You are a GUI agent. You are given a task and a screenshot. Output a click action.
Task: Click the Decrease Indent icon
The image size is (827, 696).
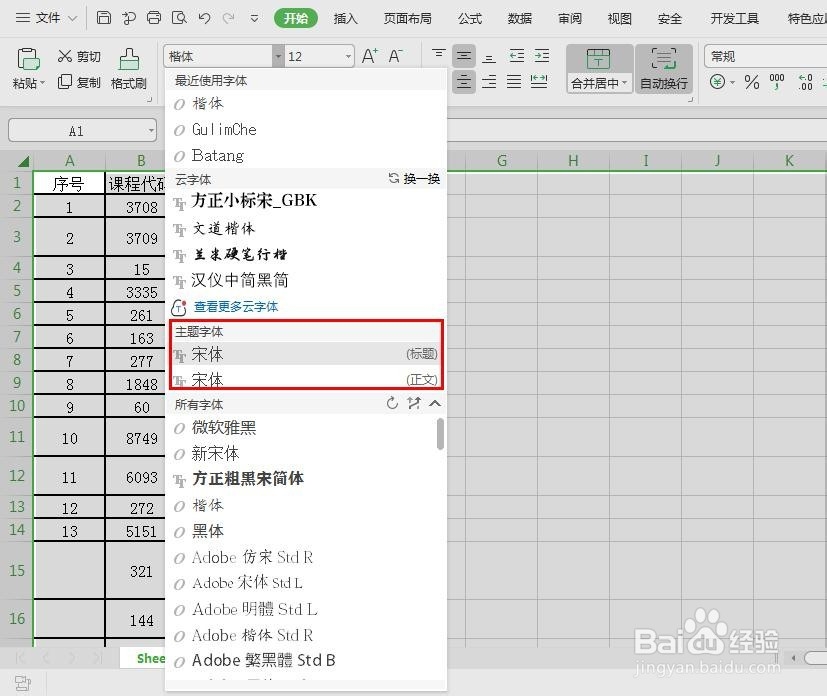coord(517,56)
